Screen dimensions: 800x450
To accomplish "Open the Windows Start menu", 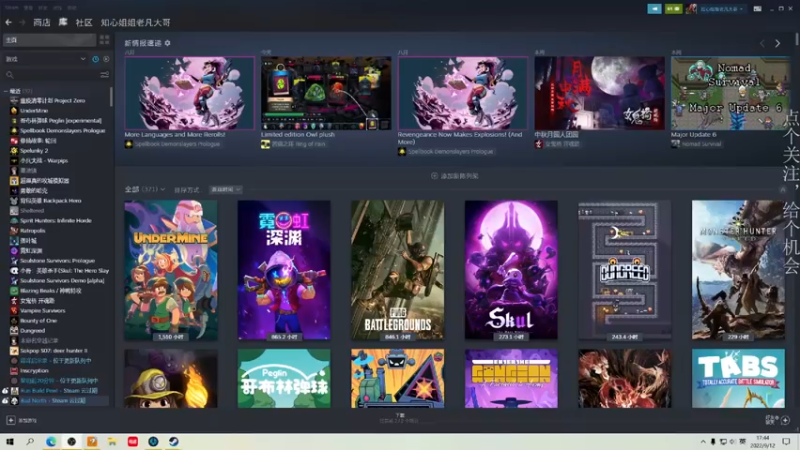I will click(10, 442).
